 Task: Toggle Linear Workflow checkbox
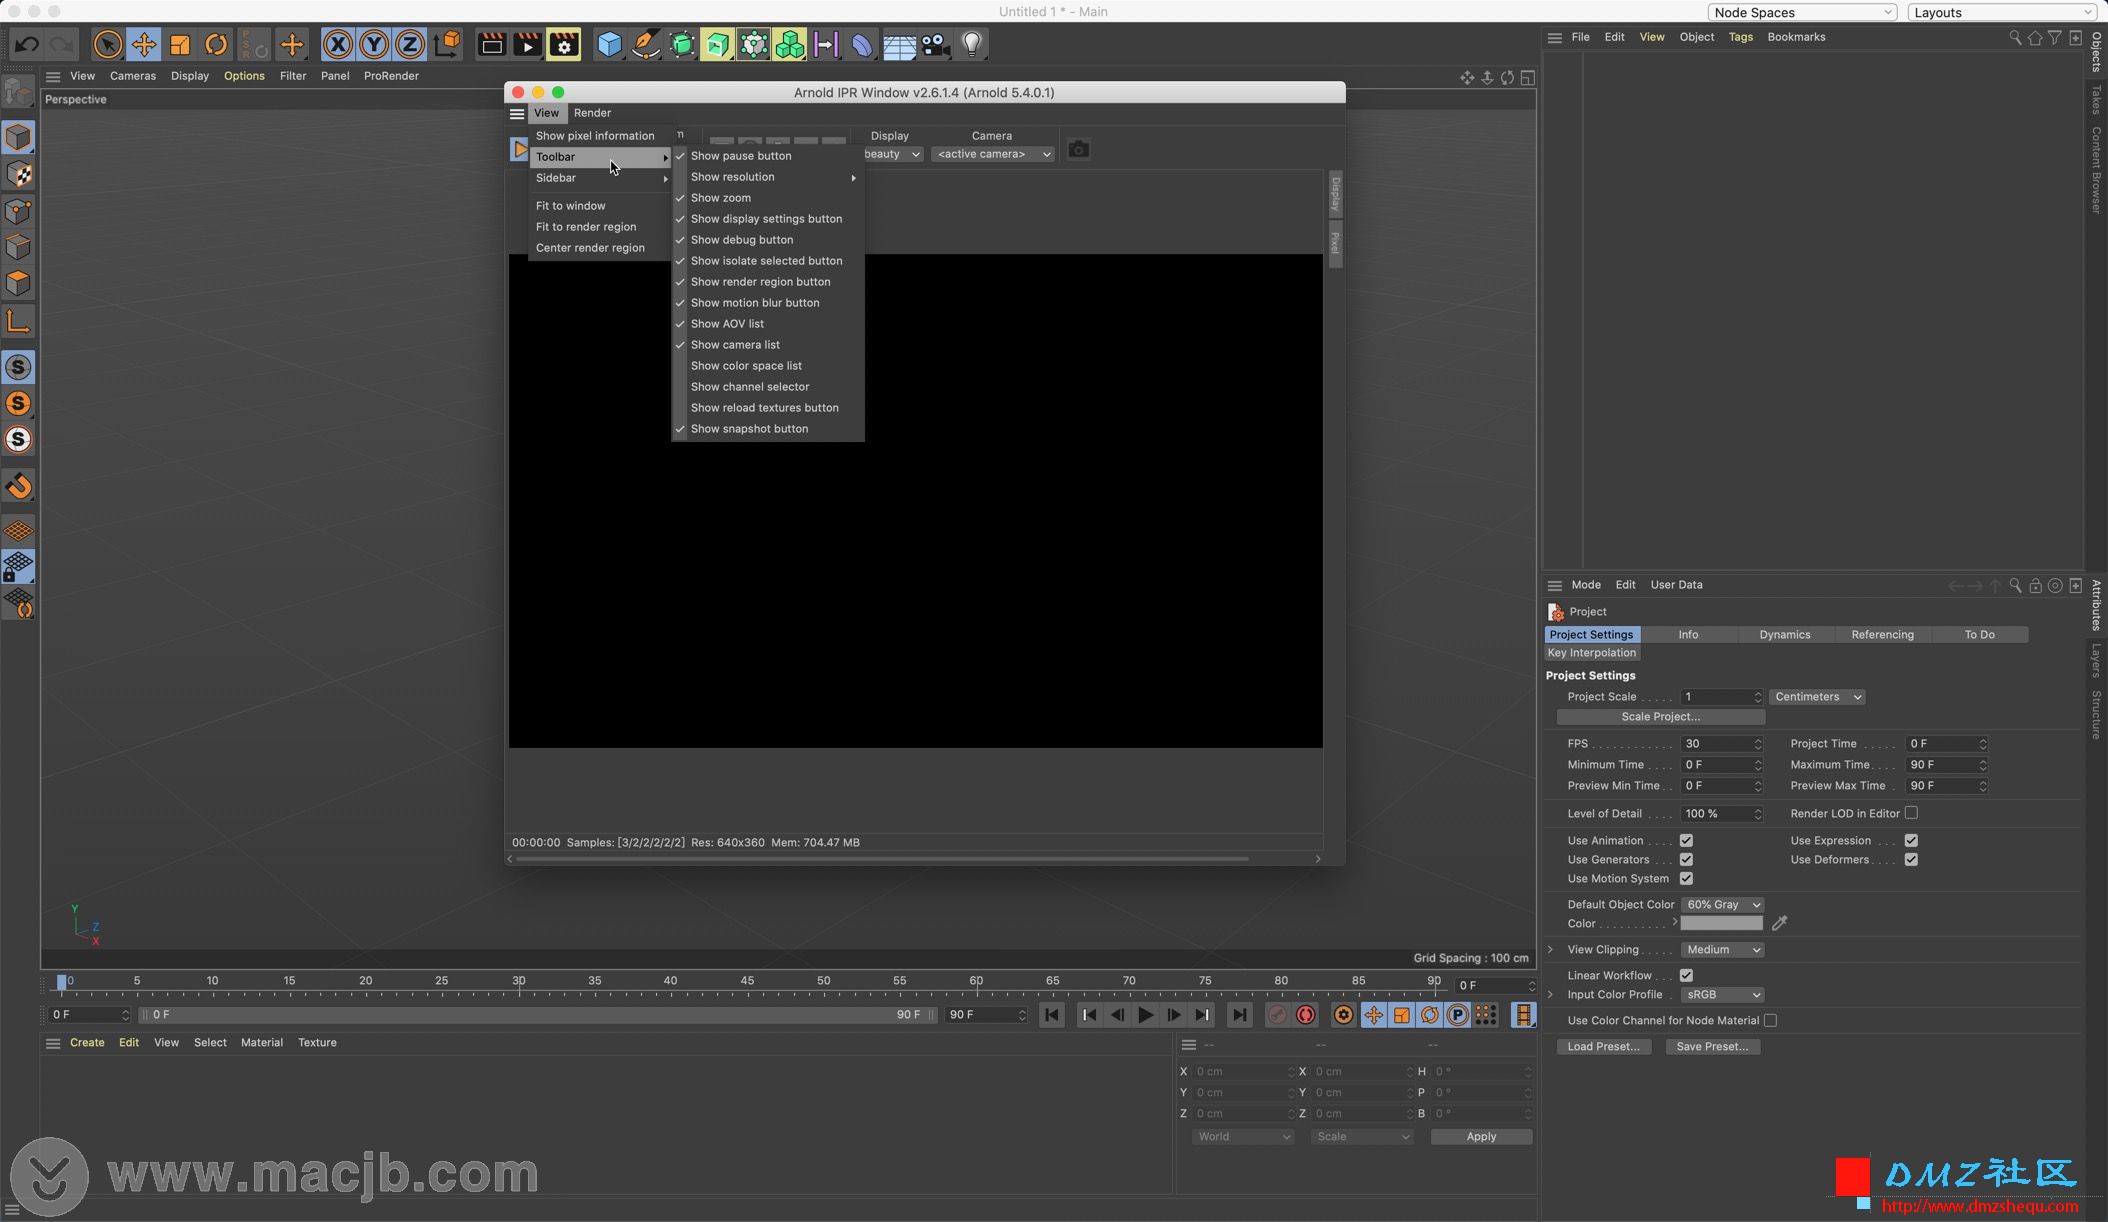pos(1686,975)
